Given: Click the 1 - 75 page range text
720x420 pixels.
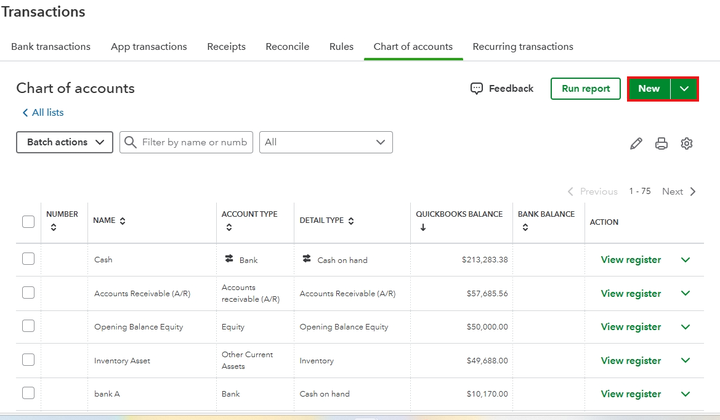Looking at the screenshot, I should (x=640, y=191).
